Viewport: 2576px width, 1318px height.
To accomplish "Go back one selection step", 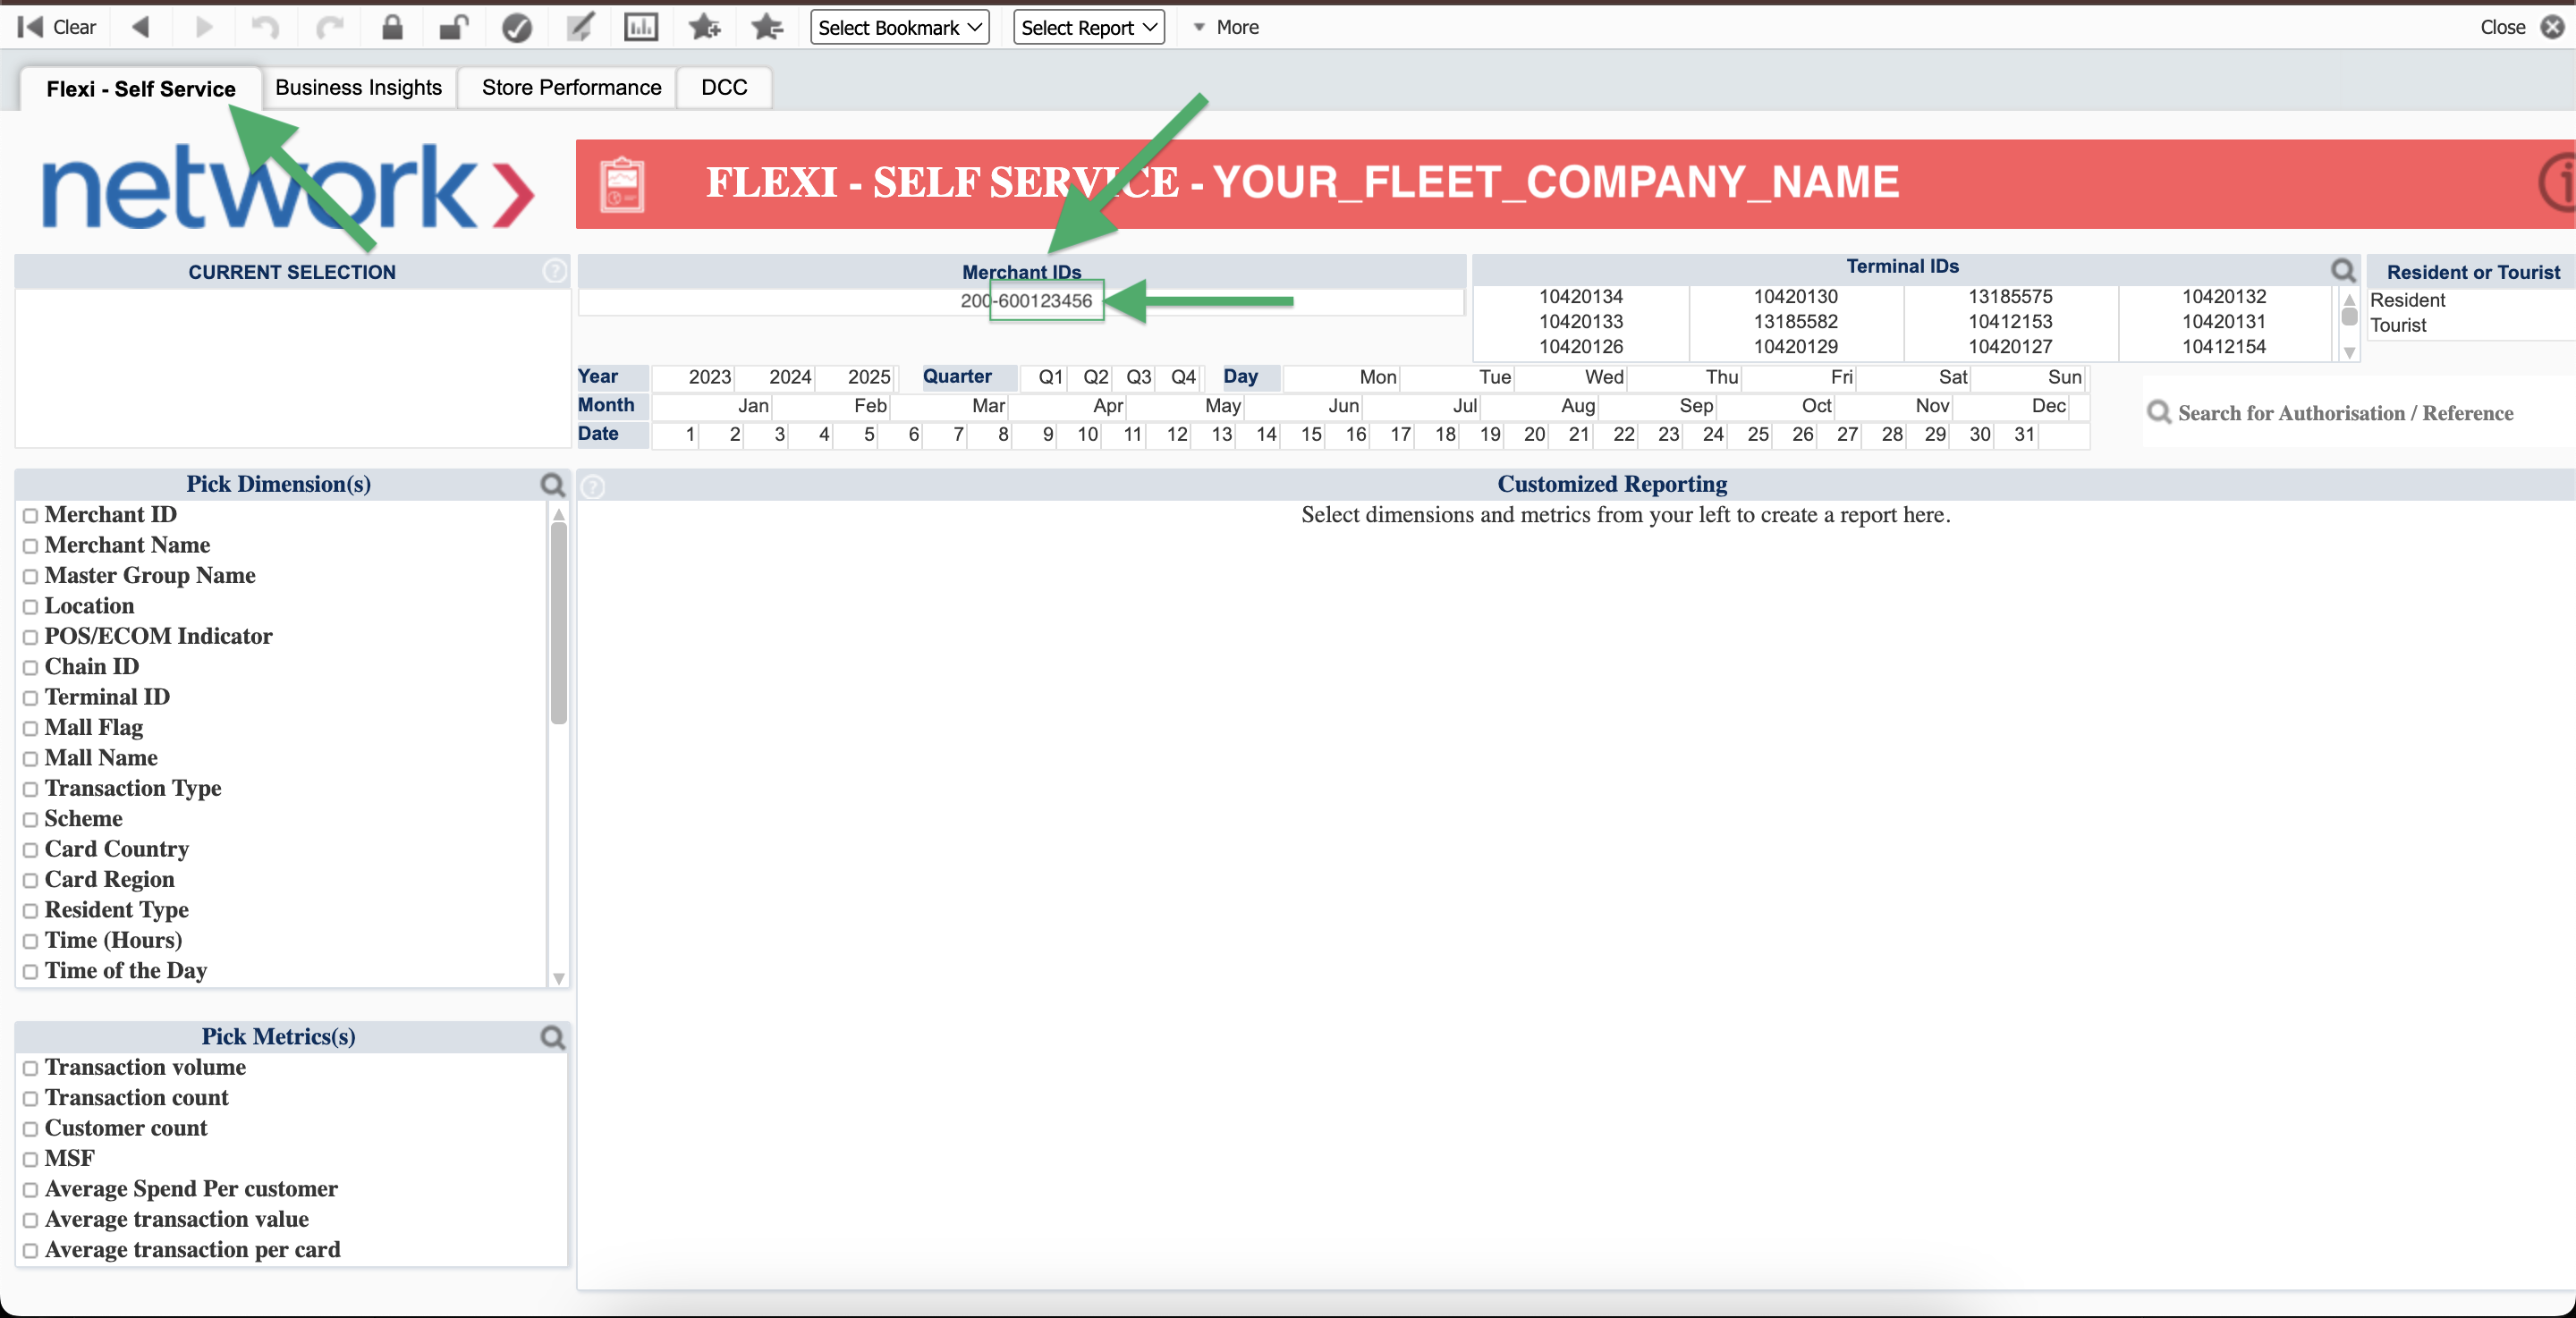I will pyautogui.click(x=141, y=27).
